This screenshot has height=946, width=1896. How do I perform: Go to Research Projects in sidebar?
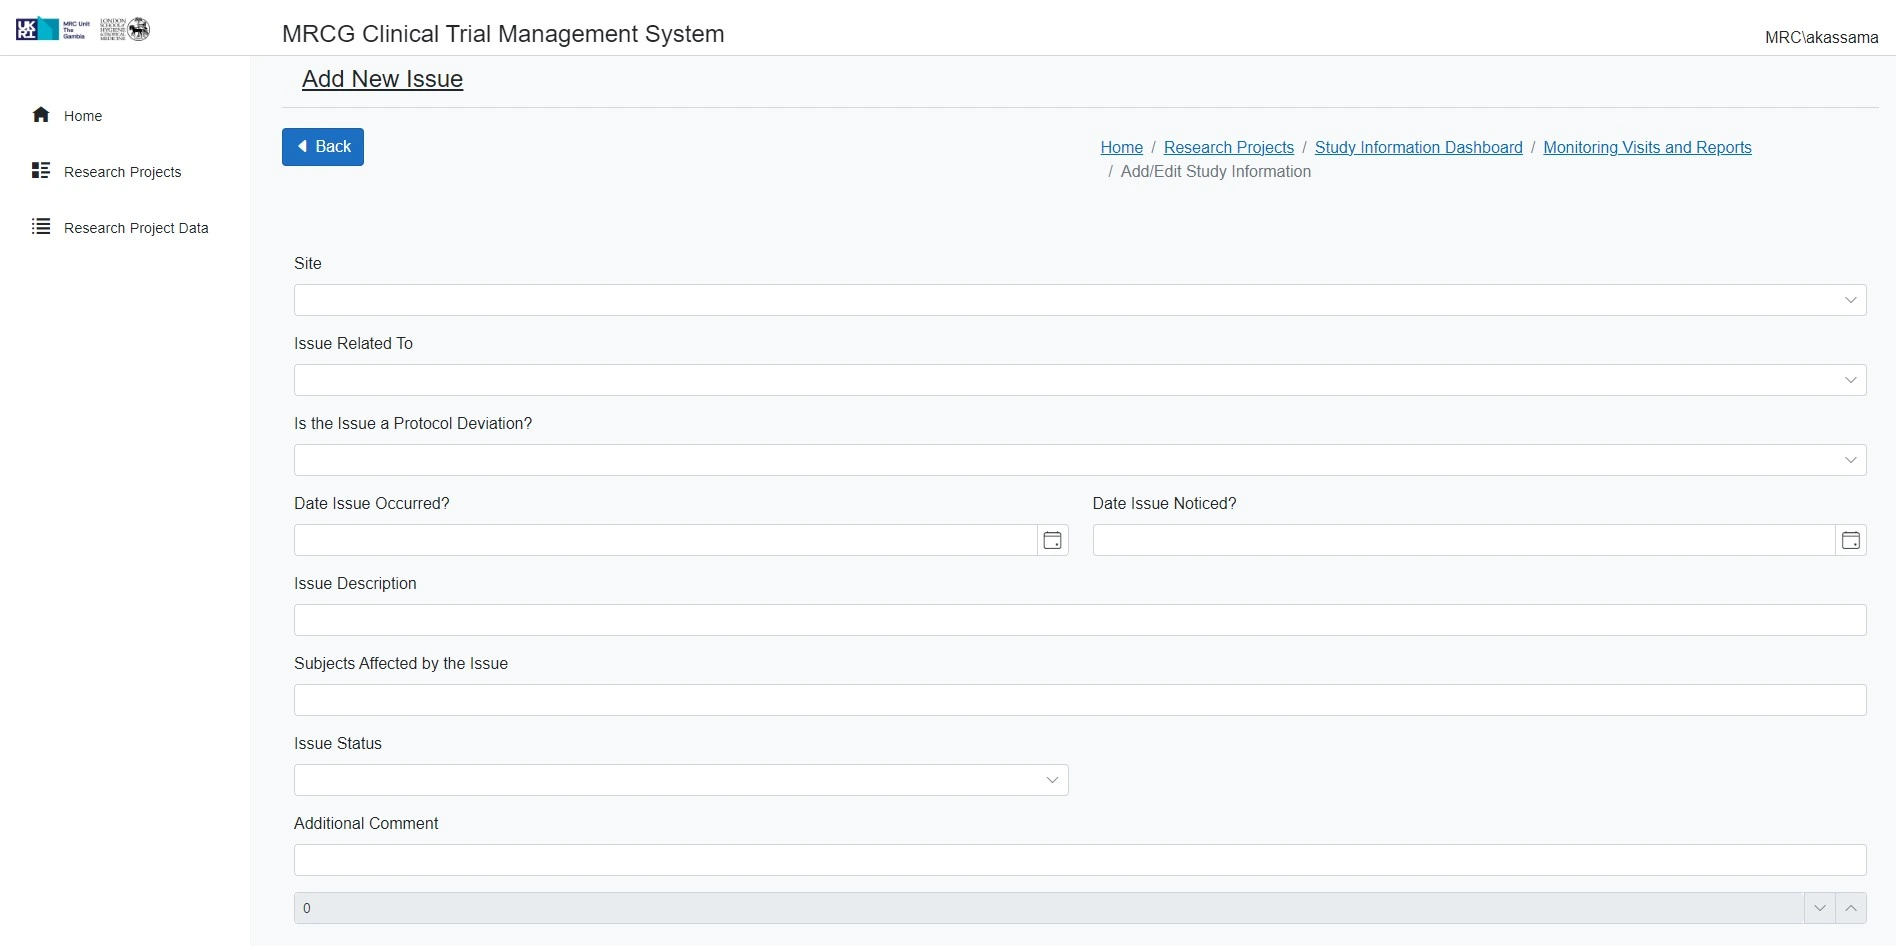pyautogui.click(x=122, y=172)
